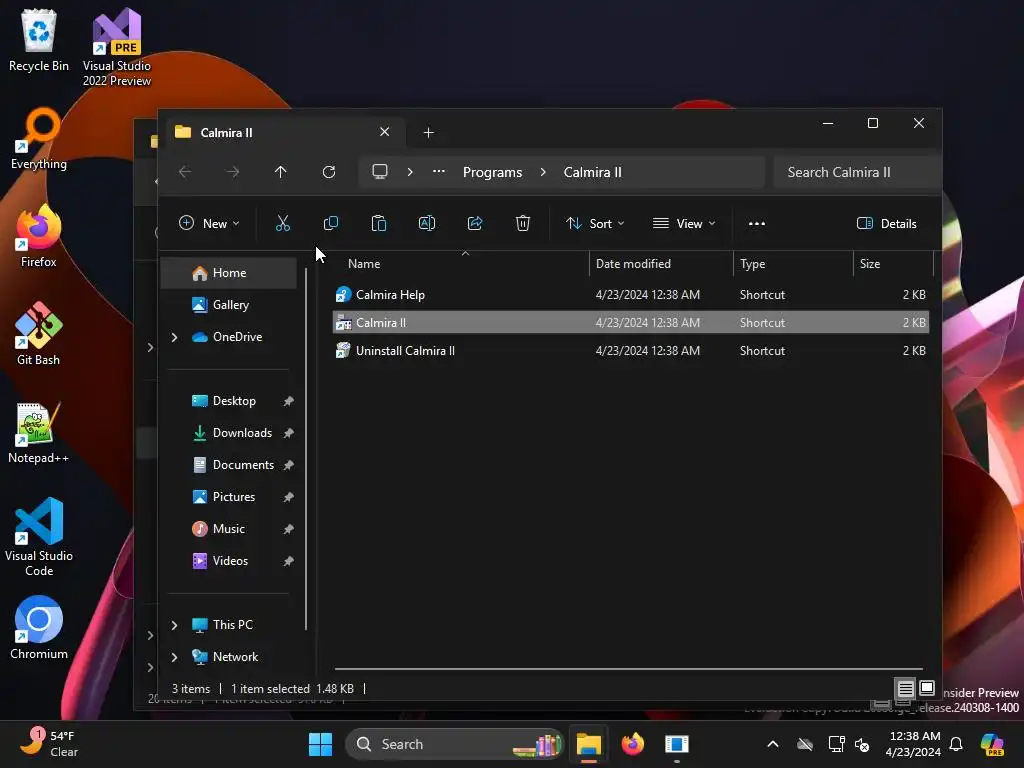Screen dimensions: 1024x768
Task: Open Pictures in quick access
Action: click(x=229, y=497)
